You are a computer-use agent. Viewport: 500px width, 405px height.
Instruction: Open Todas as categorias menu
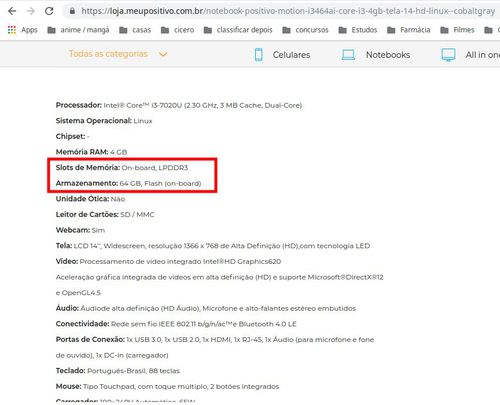tap(108, 54)
